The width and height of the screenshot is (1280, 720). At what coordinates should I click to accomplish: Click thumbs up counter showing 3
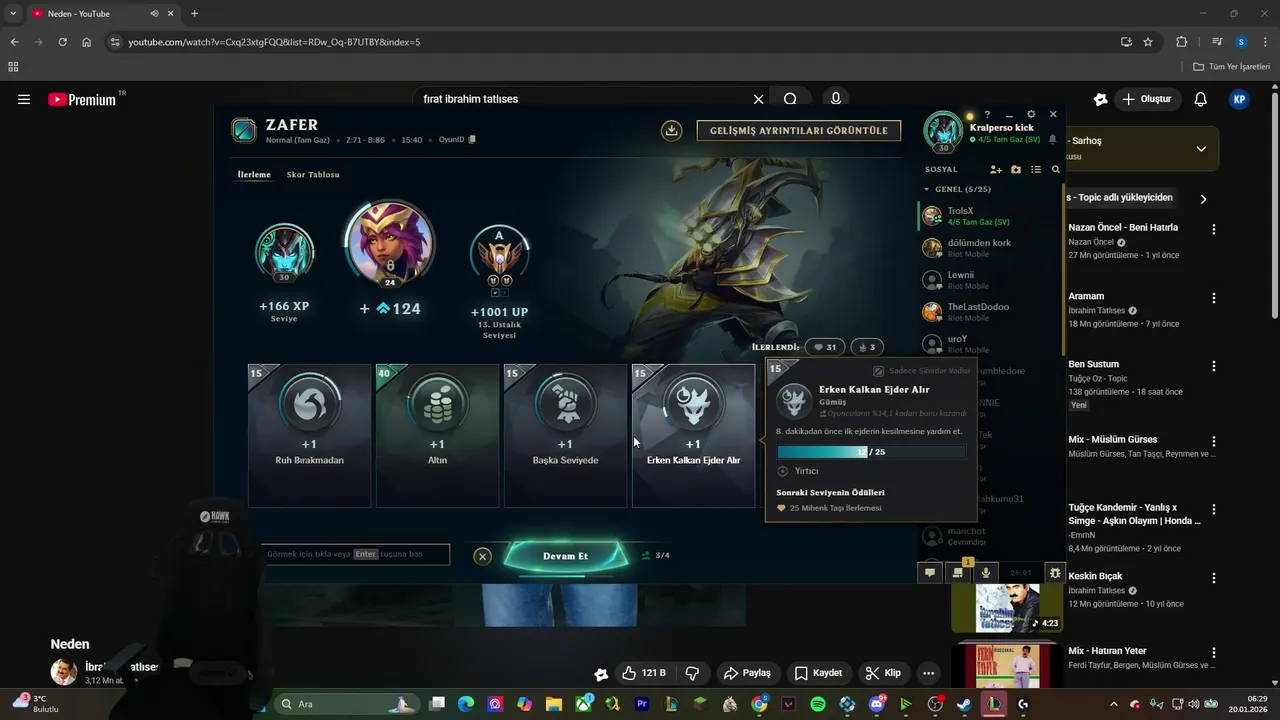click(x=866, y=347)
